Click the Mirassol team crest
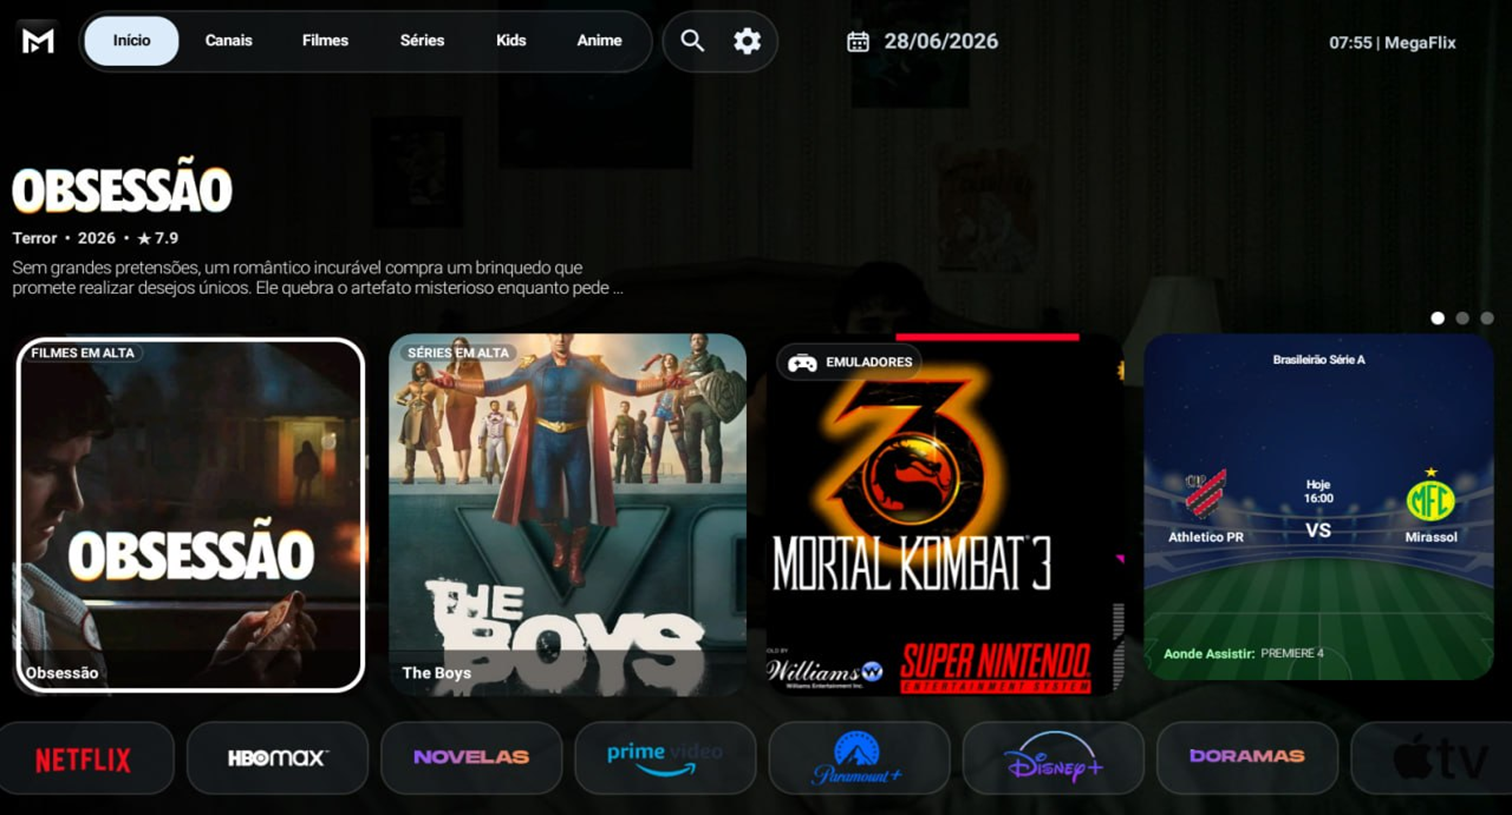1512x815 pixels. (1431, 497)
